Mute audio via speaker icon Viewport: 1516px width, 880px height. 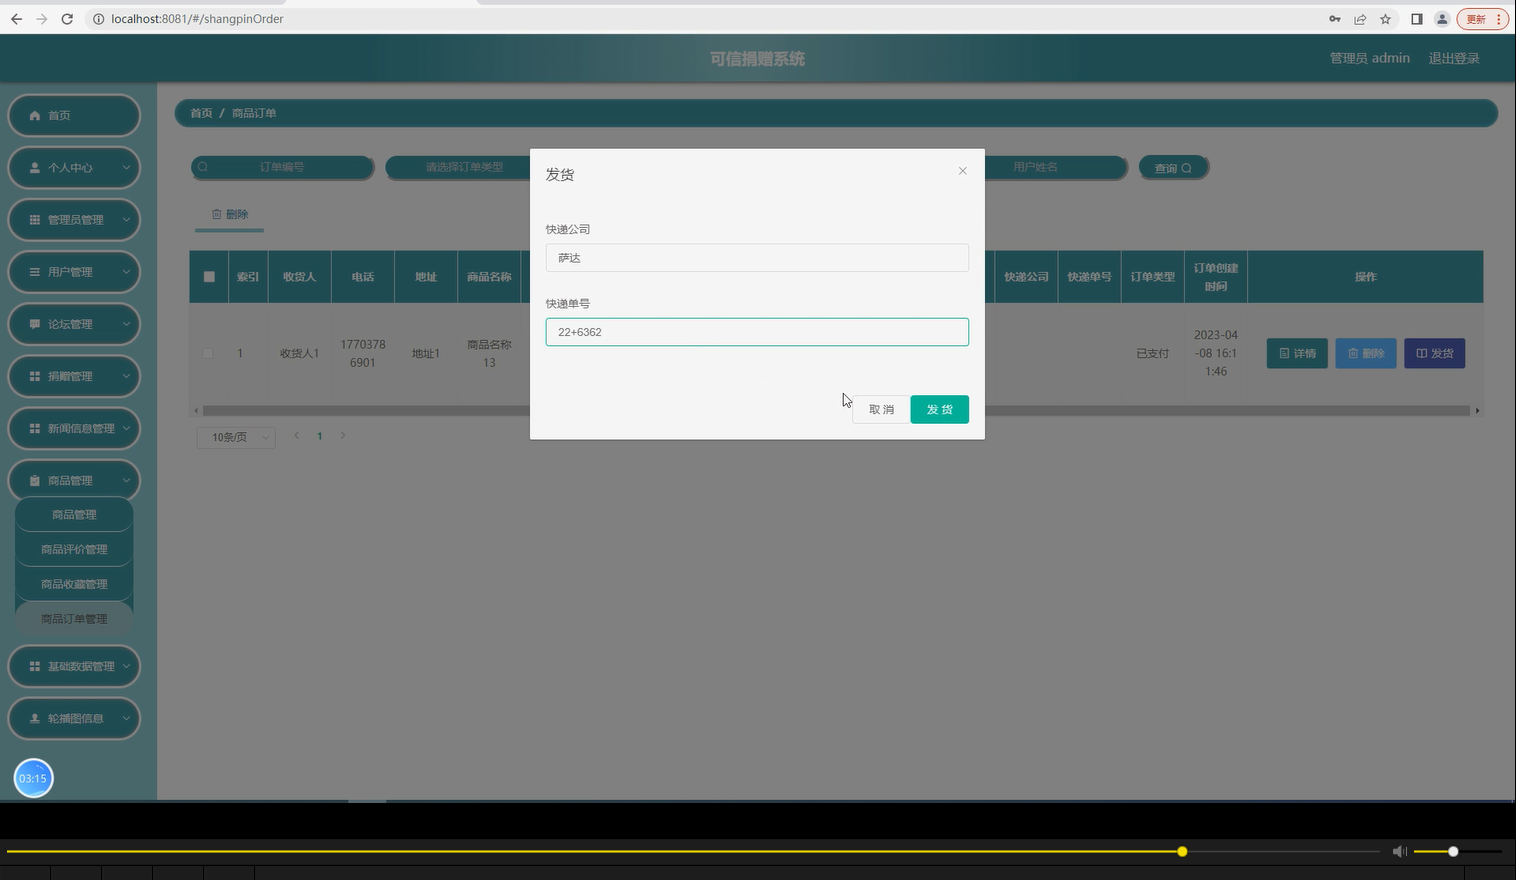(1399, 852)
